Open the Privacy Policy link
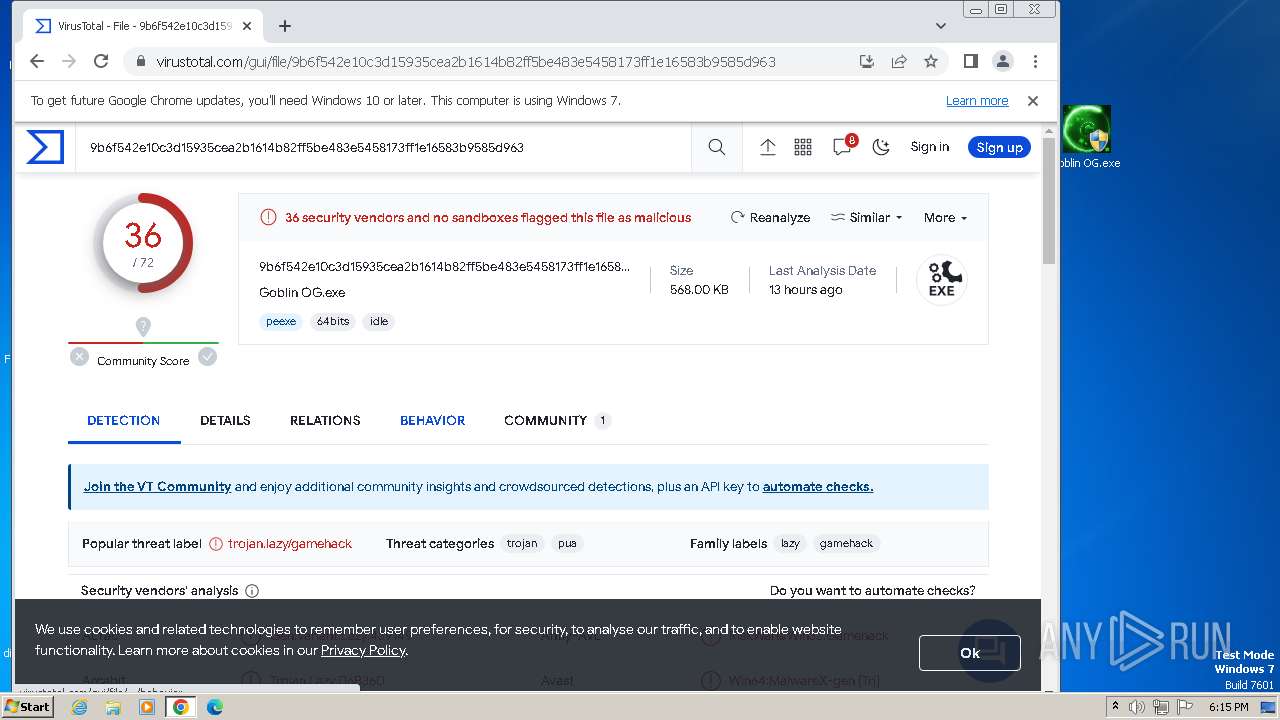 pyautogui.click(x=363, y=650)
